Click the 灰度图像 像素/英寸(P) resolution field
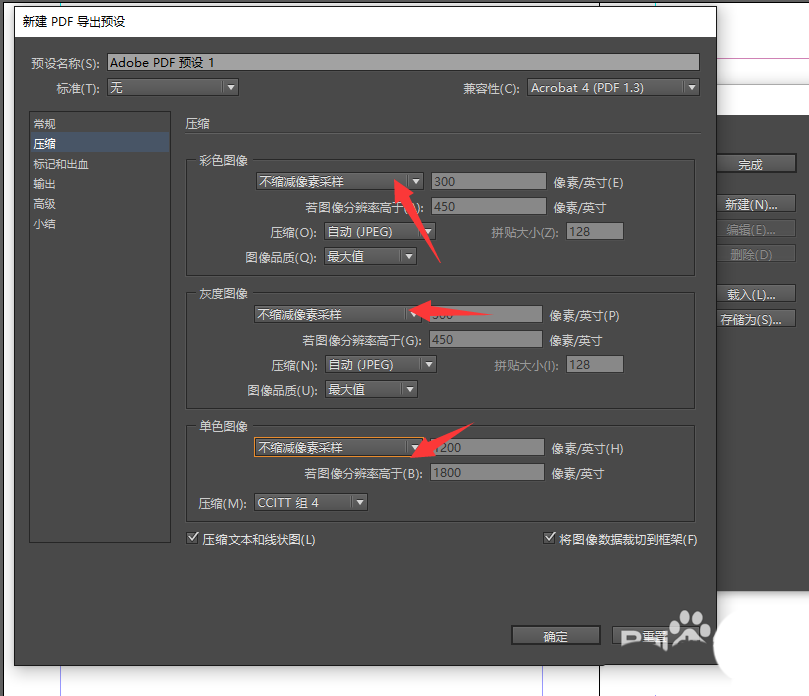809x696 pixels. point(486,315)
